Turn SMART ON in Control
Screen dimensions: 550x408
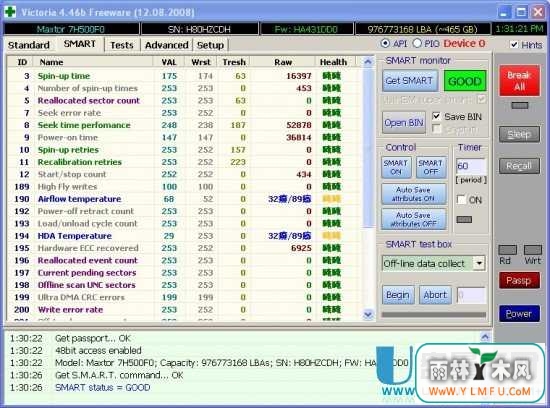[x=396, y=167]
